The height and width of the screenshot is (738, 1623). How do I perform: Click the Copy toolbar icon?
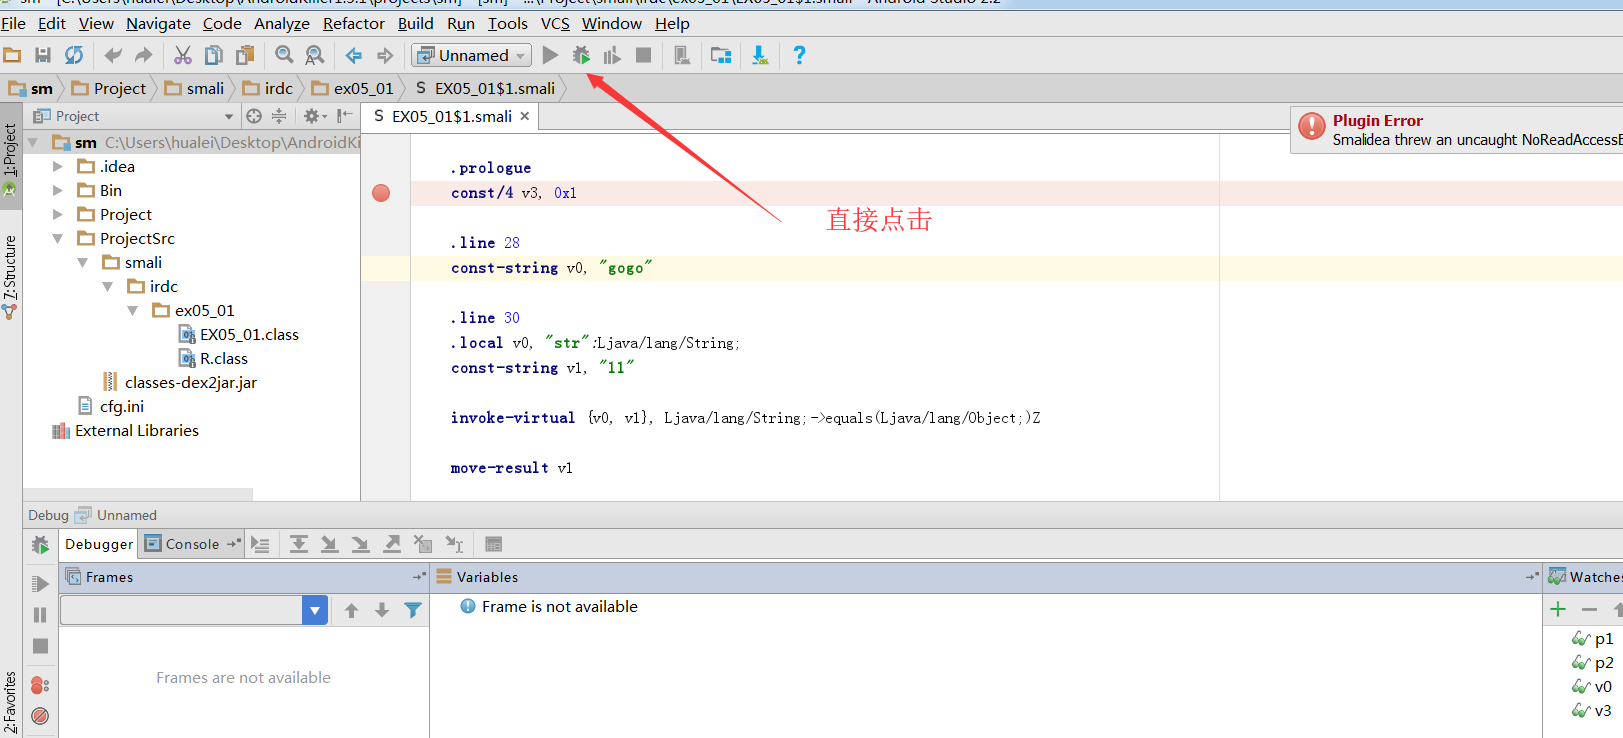click(x=214, y=55)
